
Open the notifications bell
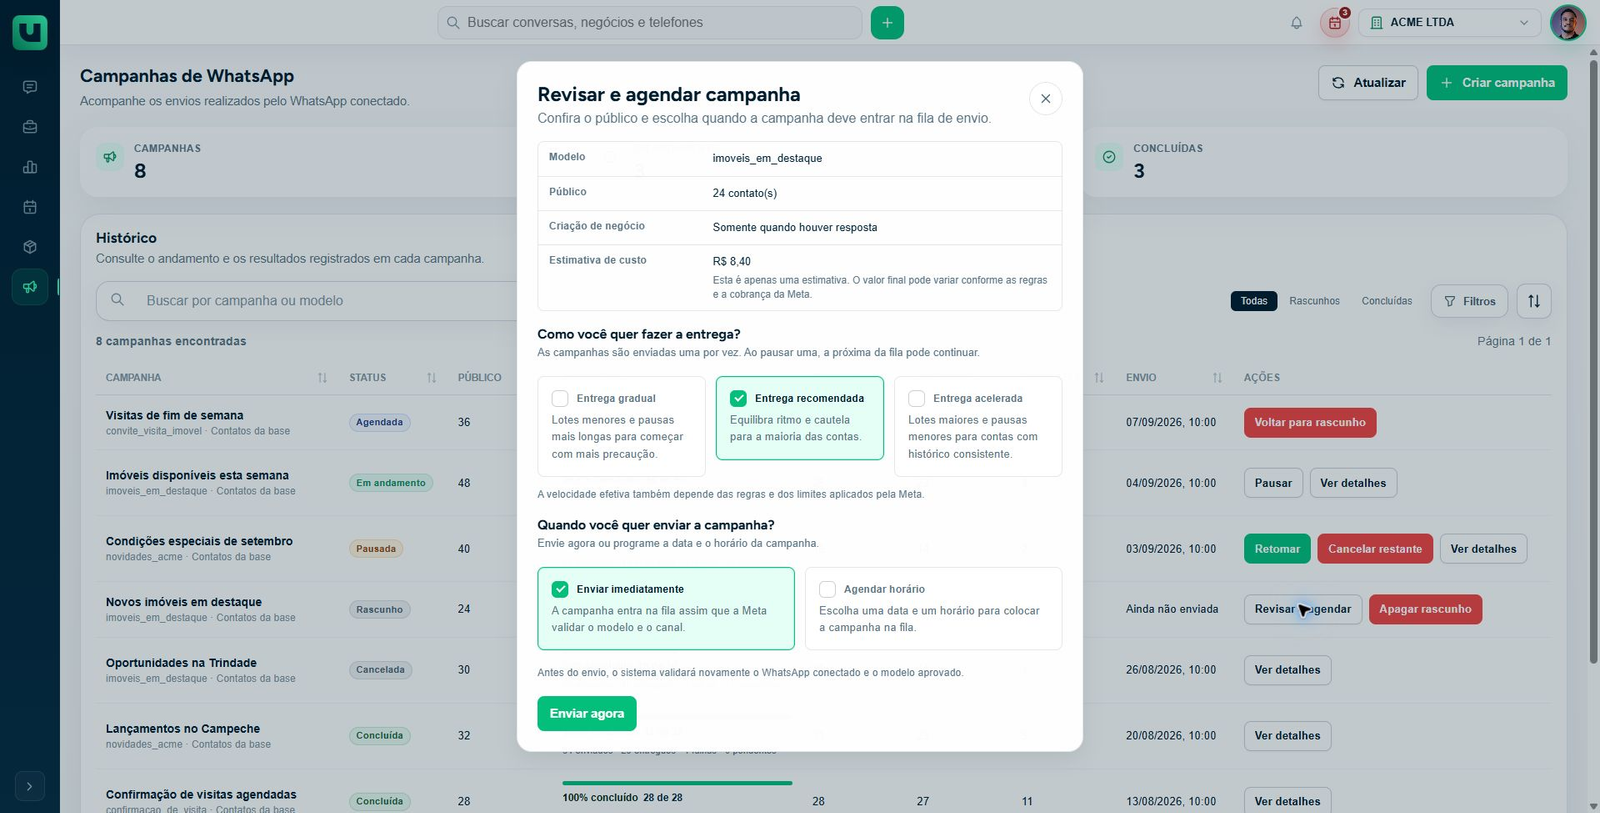[x=1296, y=23]
